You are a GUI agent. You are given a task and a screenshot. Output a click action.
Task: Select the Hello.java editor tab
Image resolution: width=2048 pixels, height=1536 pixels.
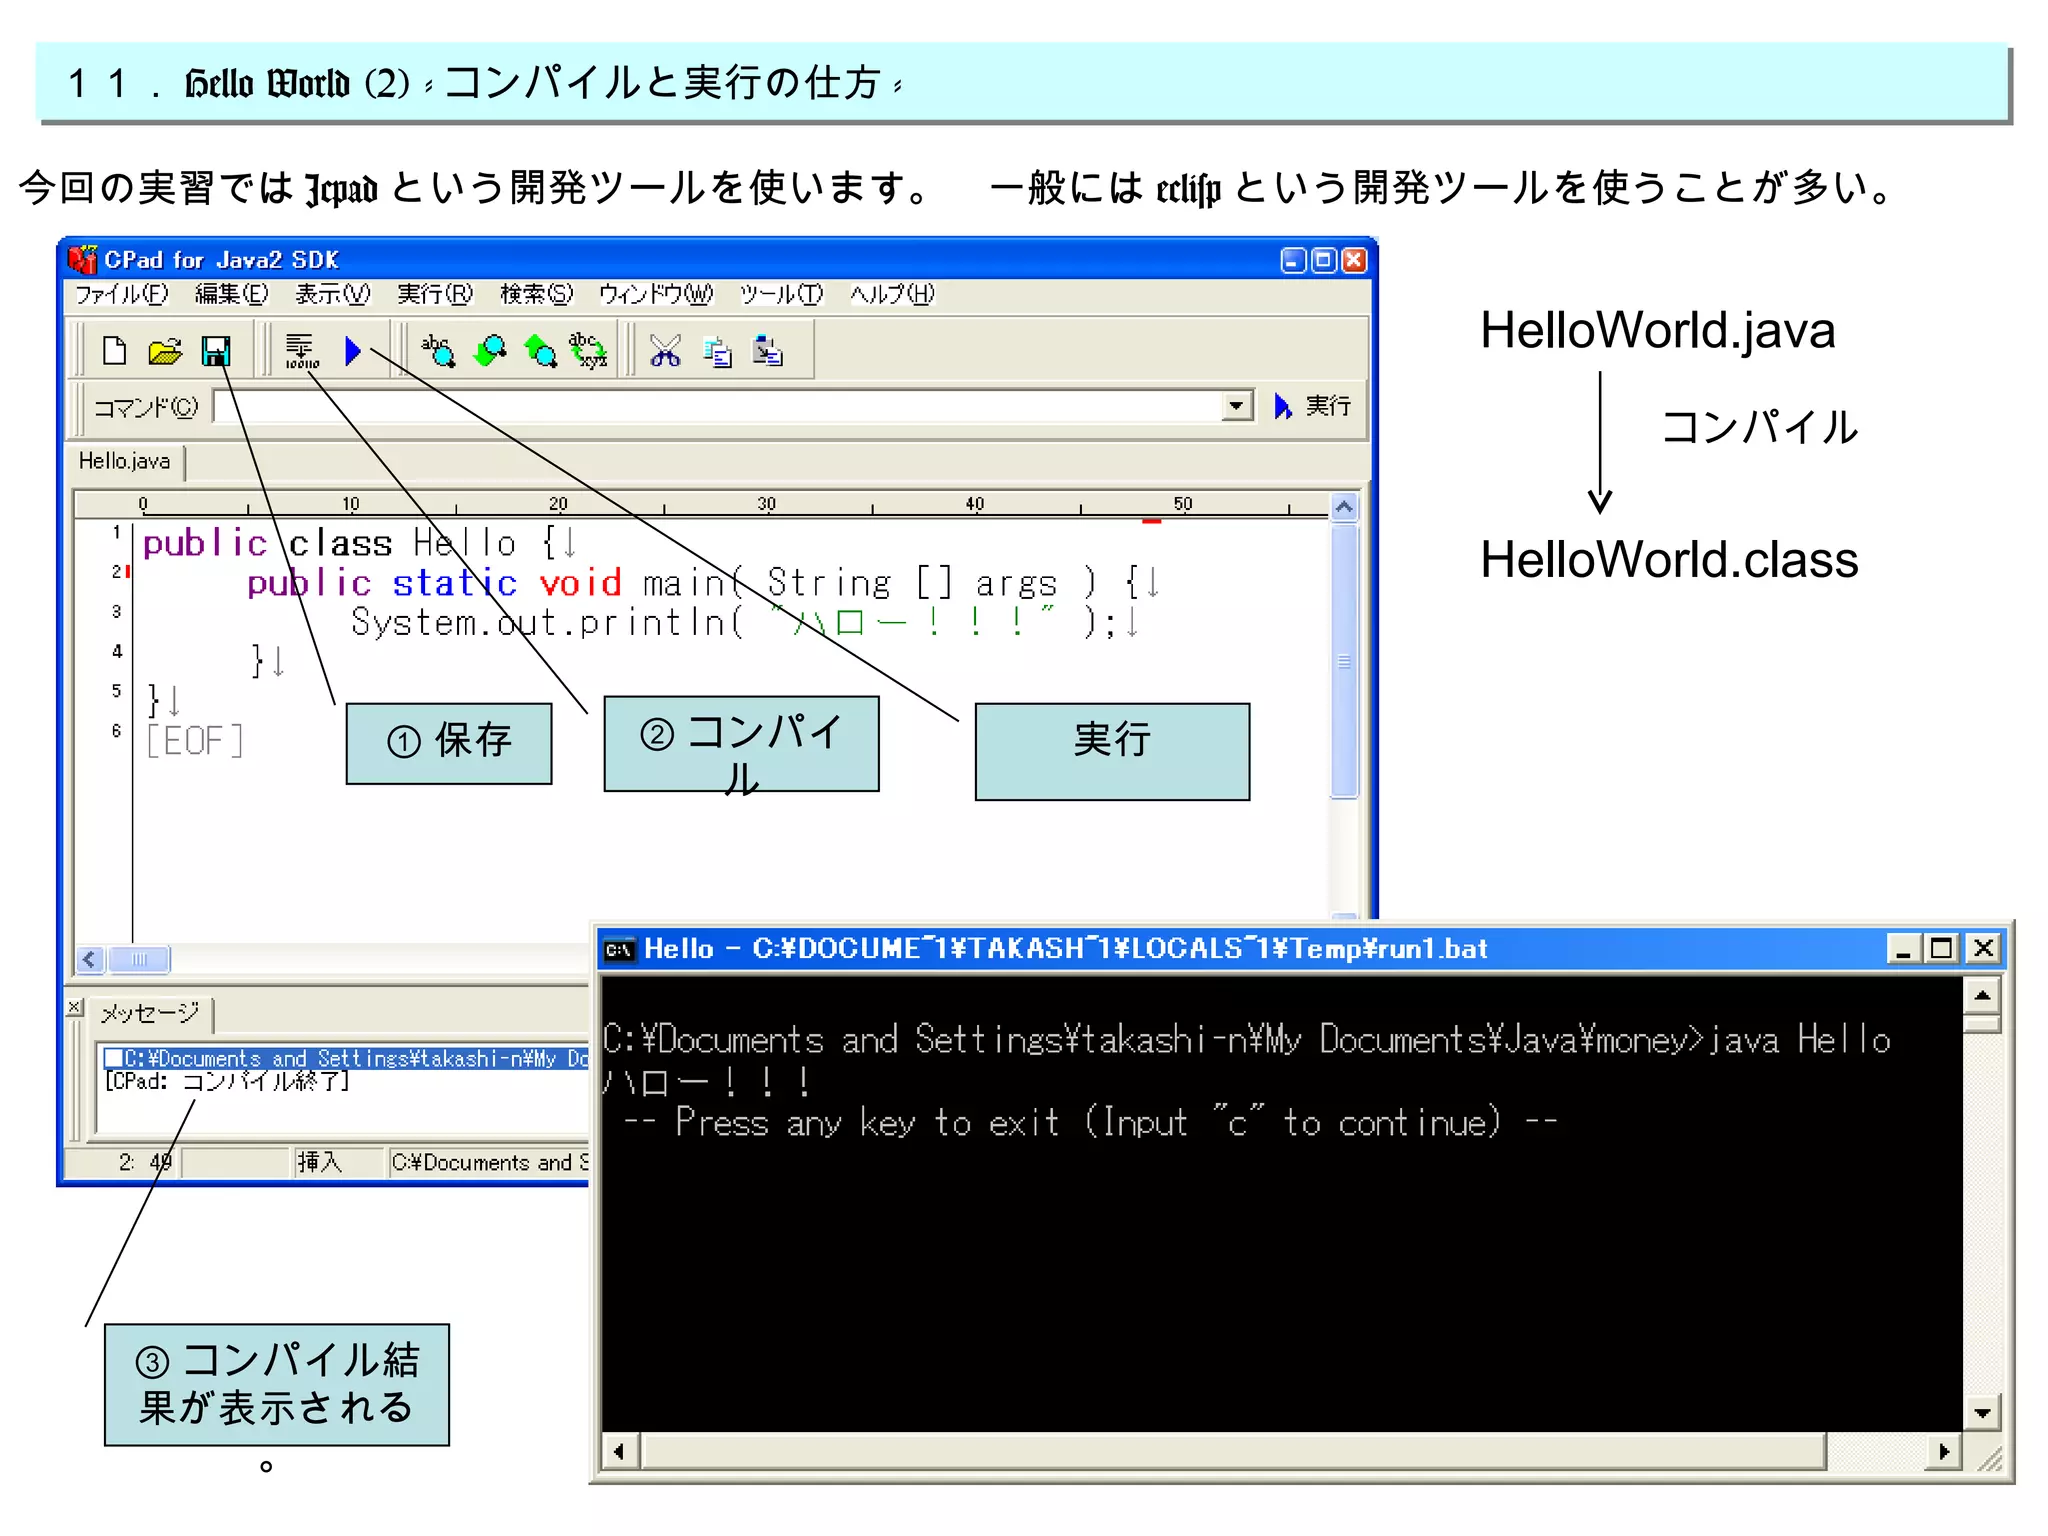(125, 461)
